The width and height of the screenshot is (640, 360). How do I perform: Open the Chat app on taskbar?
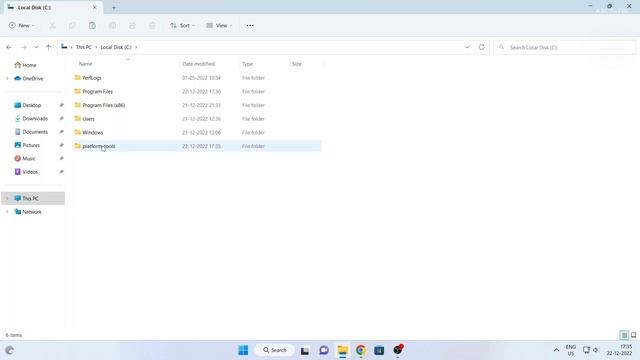click(x=324, y=350)
